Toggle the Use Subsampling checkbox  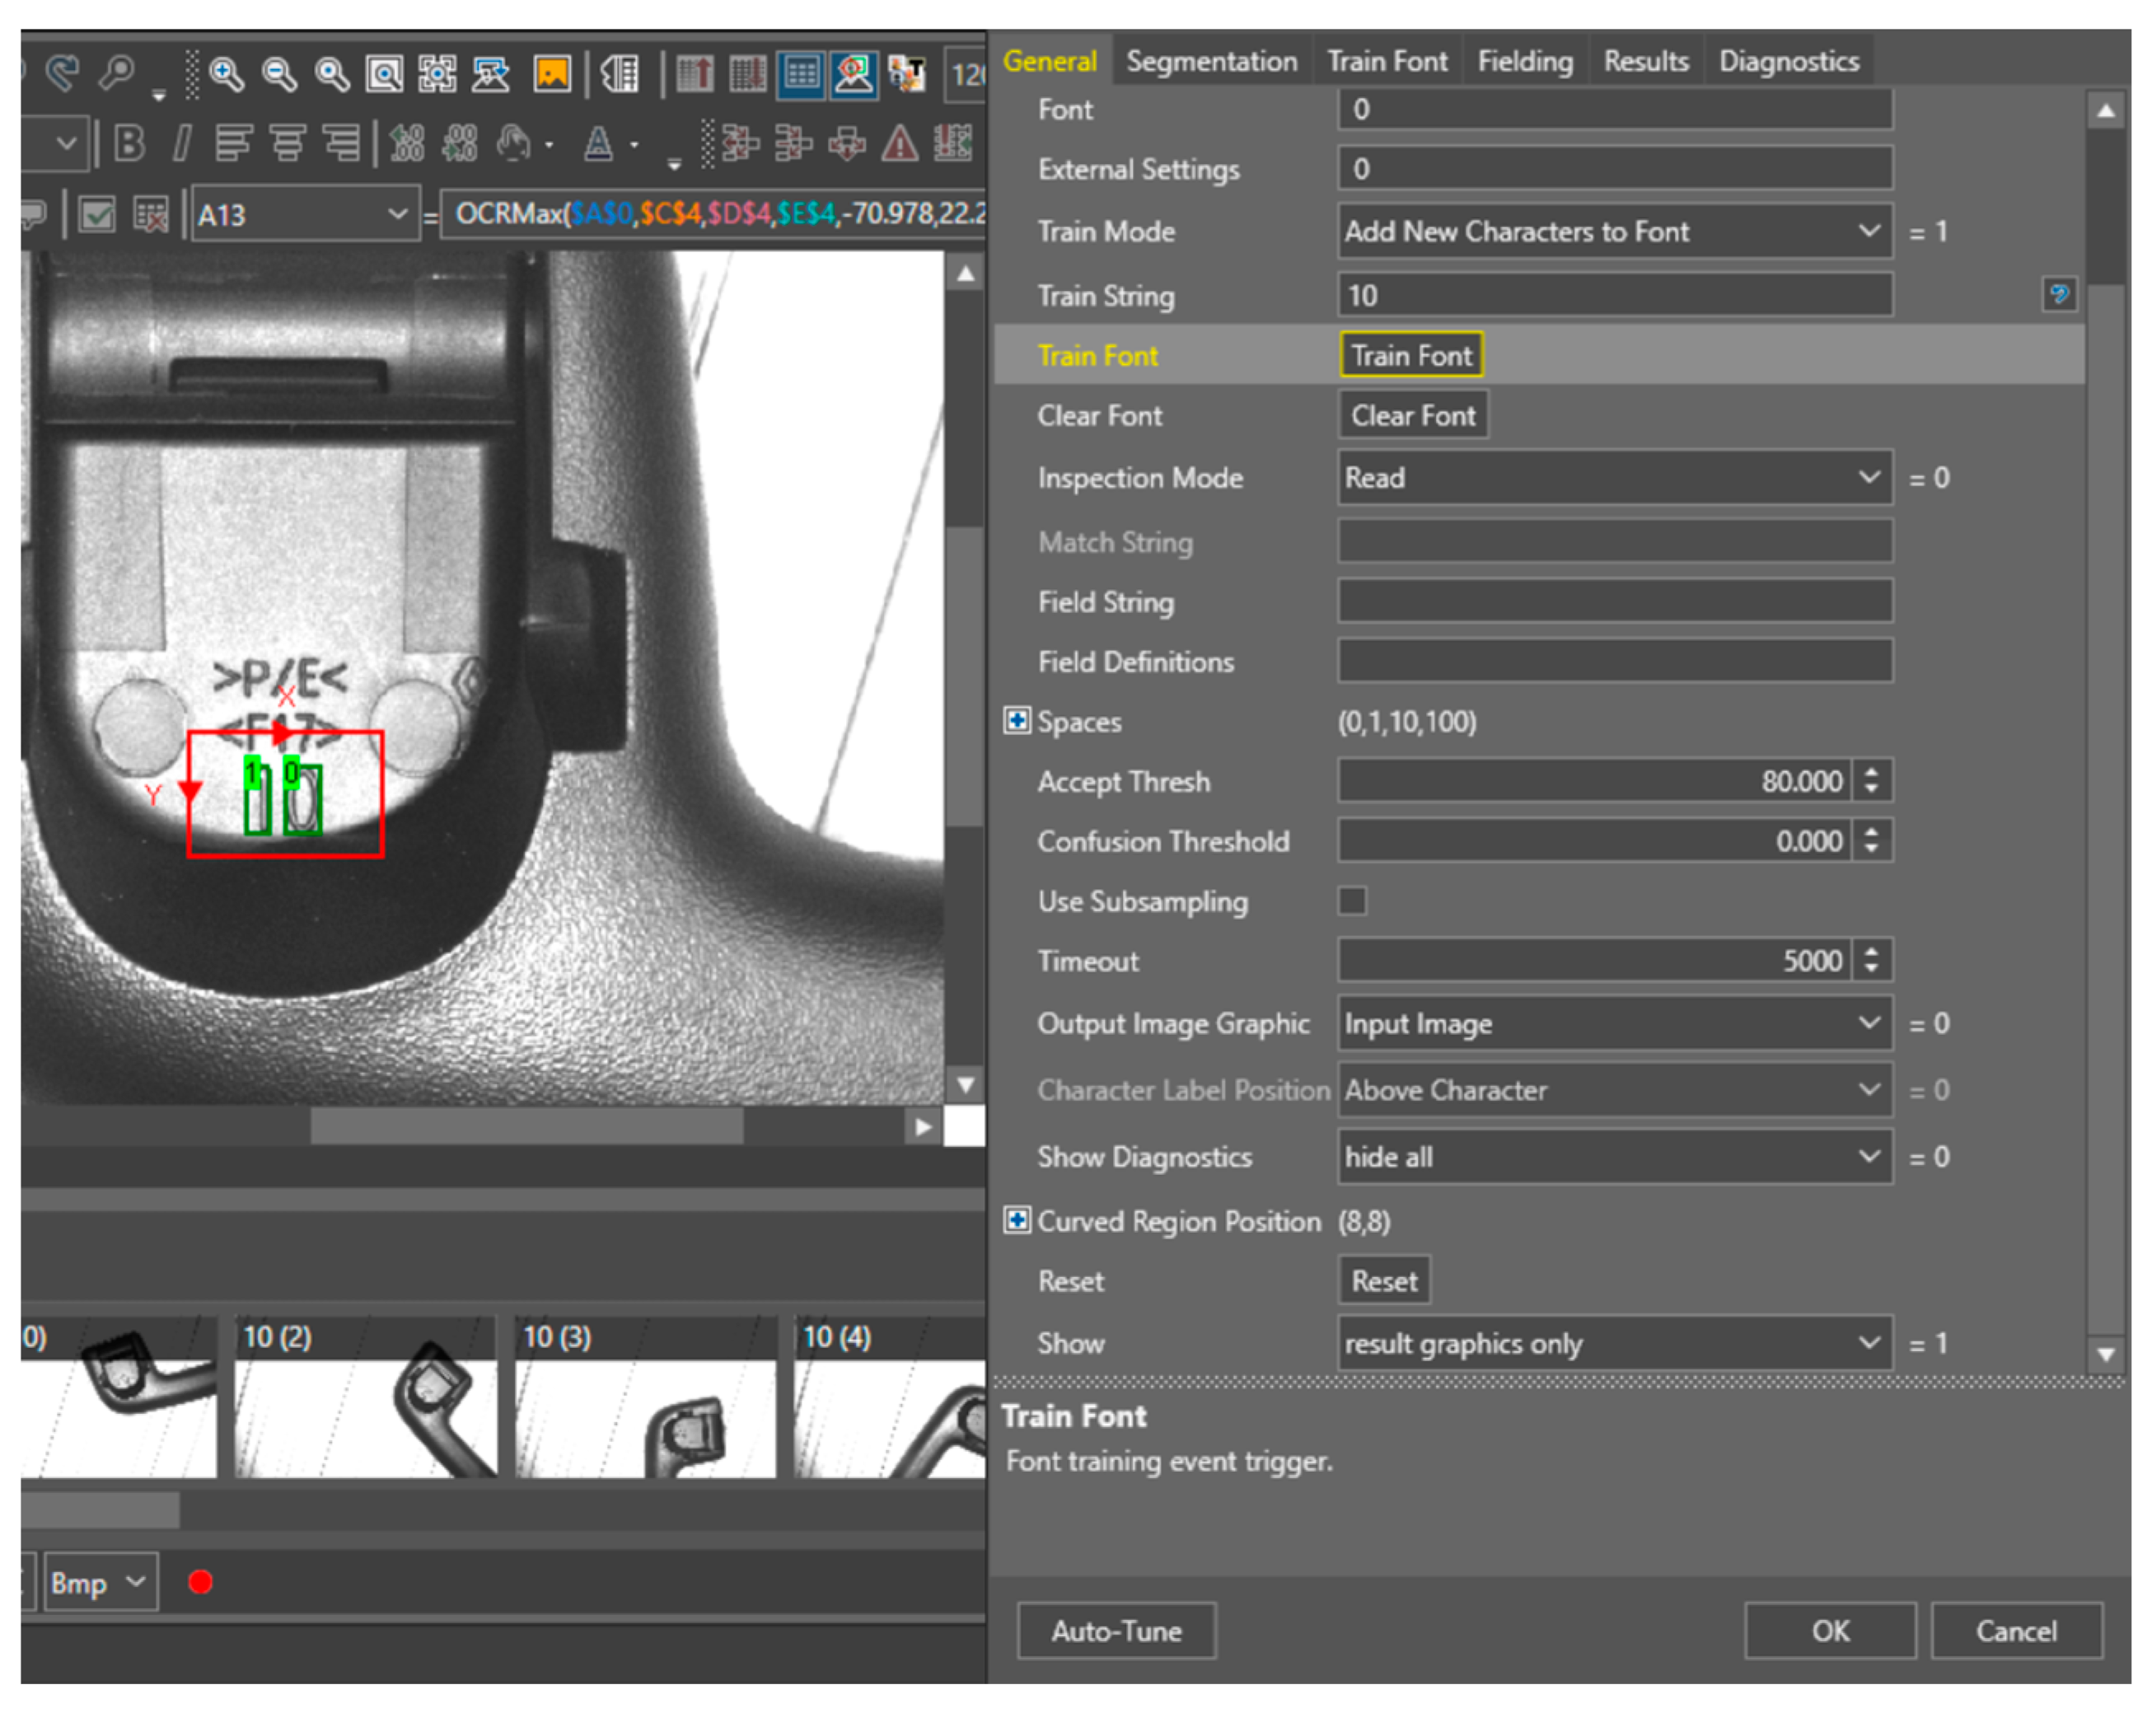click(1352, 901)
